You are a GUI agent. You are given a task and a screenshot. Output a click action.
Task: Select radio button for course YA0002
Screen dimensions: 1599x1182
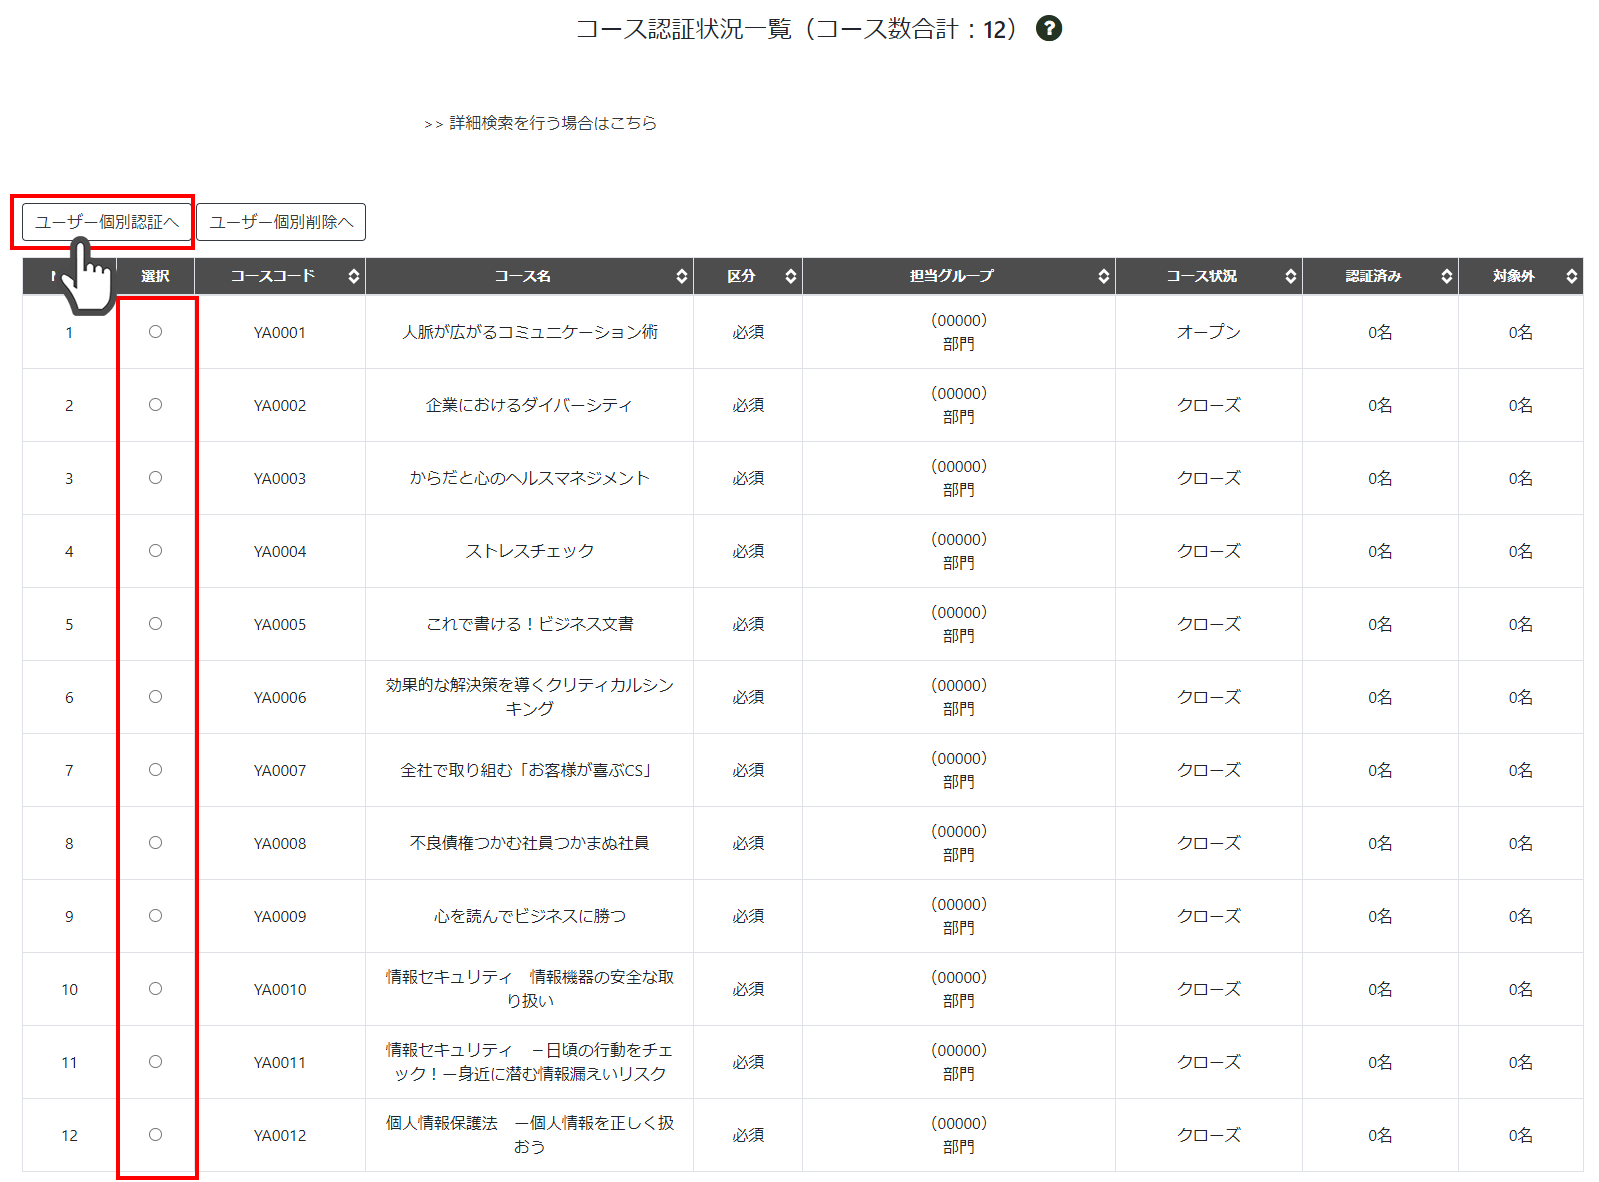point(155,405)
